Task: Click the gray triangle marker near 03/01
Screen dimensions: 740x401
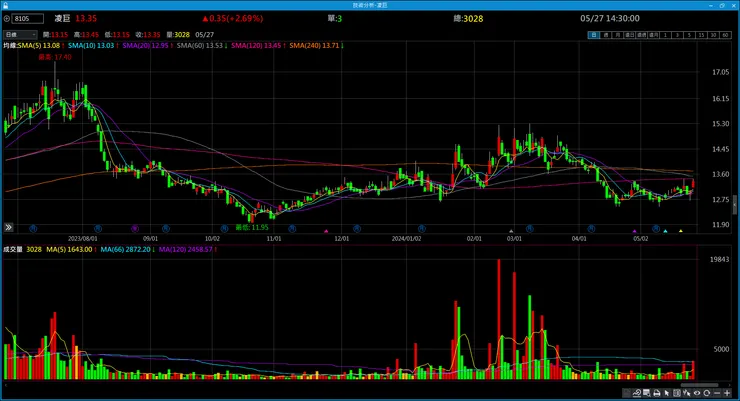Action: click(x=511, y=231)
